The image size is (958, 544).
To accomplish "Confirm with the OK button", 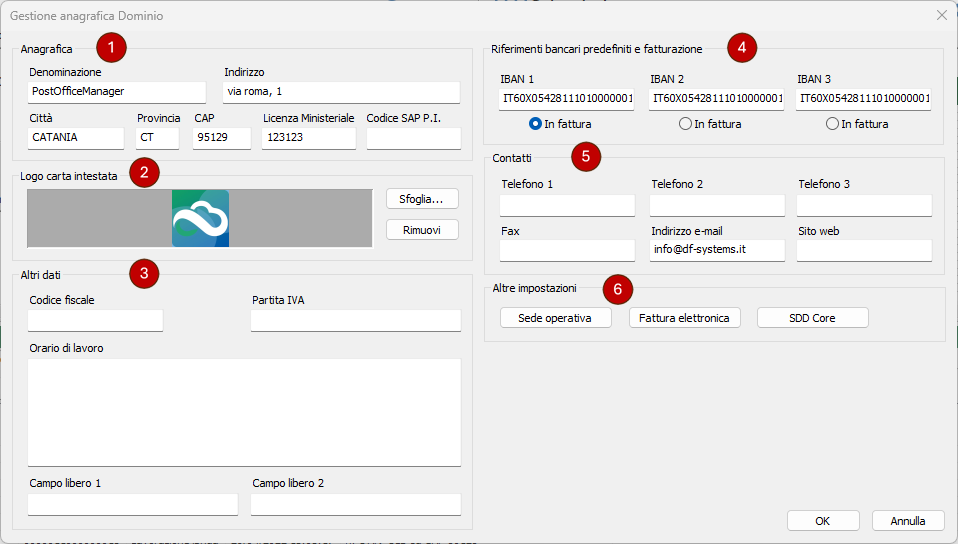I will (822, 521).
